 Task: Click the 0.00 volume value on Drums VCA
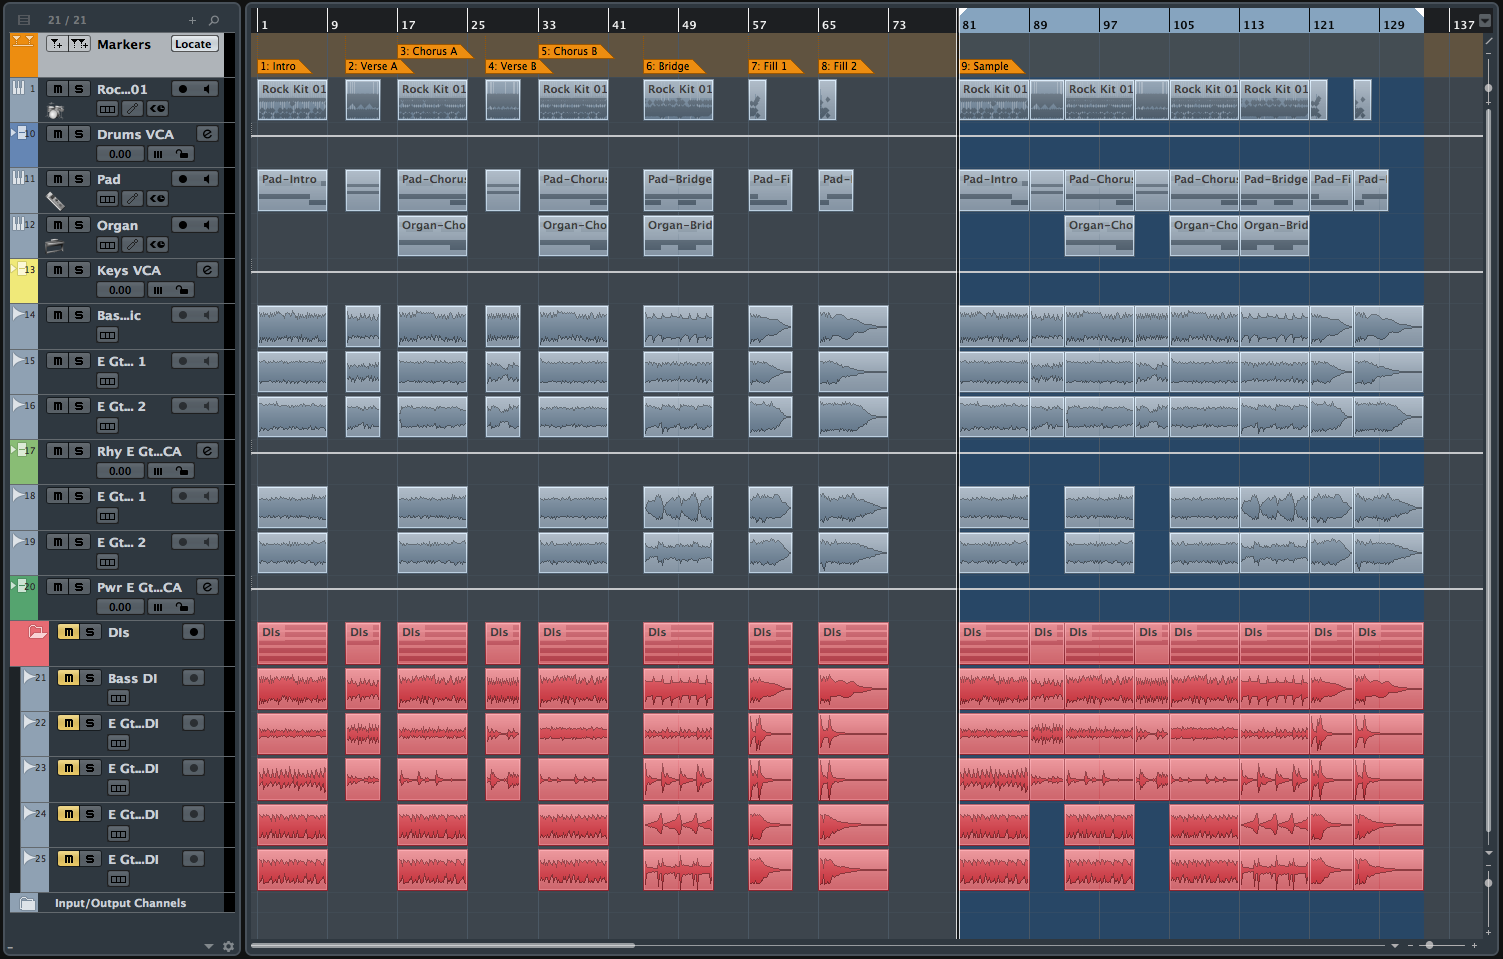click(x=120, y=153)
